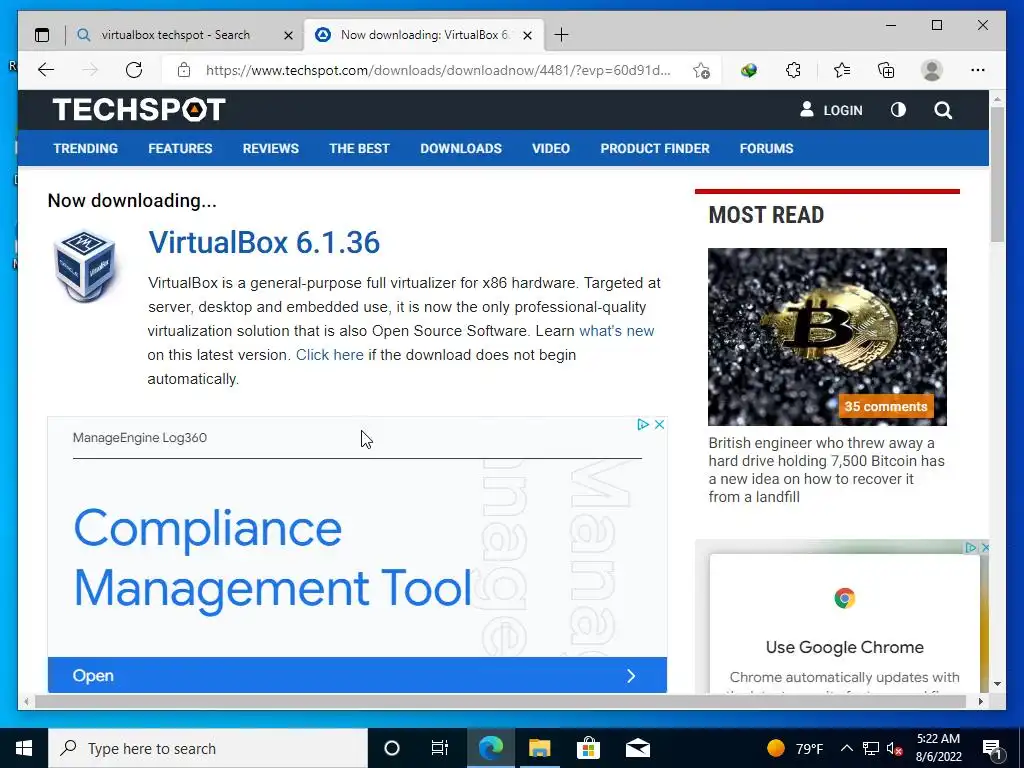The height and width of the screenshot is (768, 1024).
Task: Open the FORUMS menu
Action: pos(767,148)
